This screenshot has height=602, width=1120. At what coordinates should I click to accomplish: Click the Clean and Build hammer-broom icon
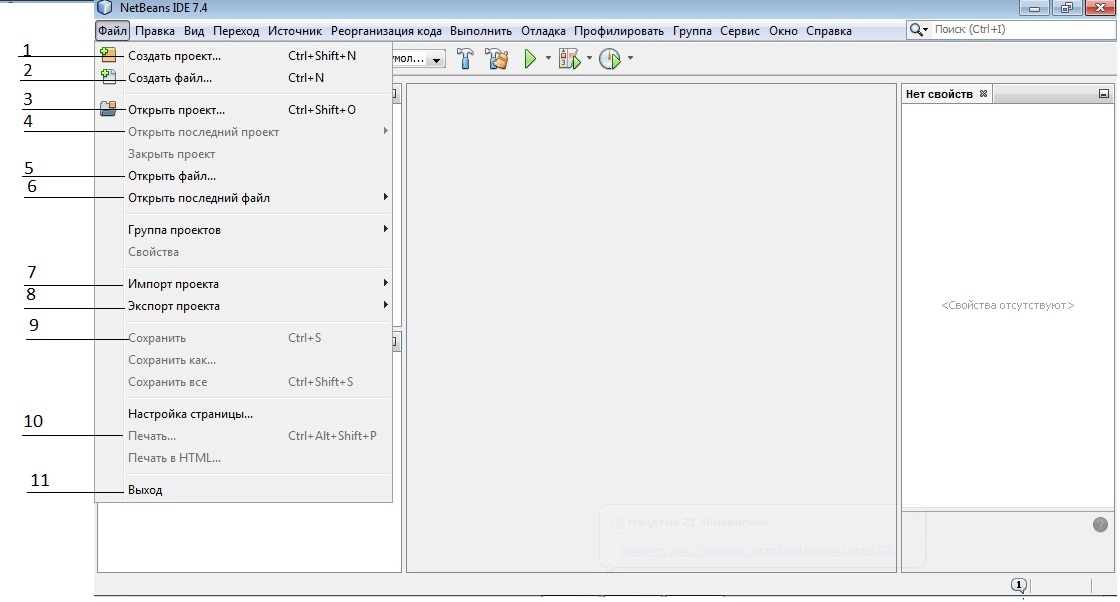(496, 59)
